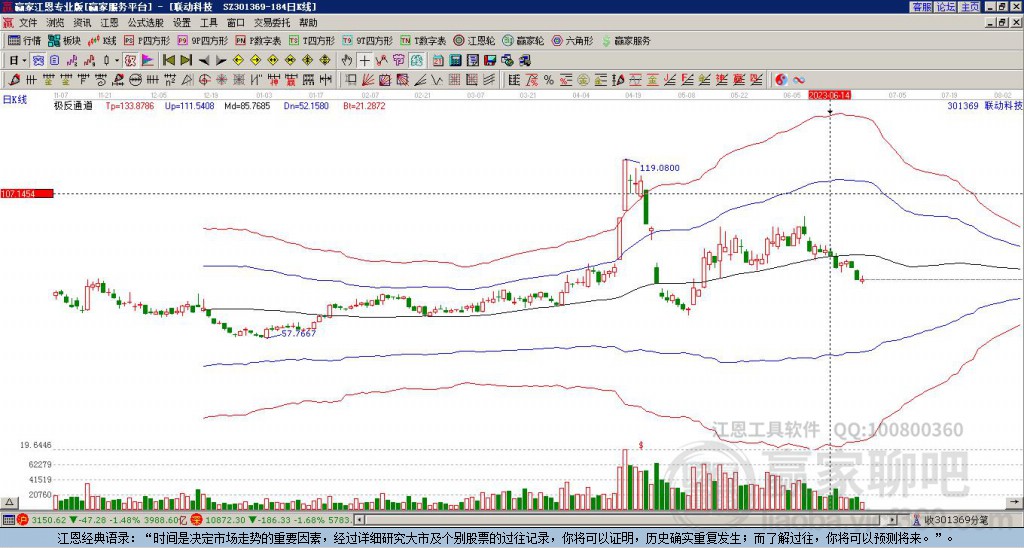Open the 浏览 menu
Screen dimensions: 1024x548
click(55, 23)
